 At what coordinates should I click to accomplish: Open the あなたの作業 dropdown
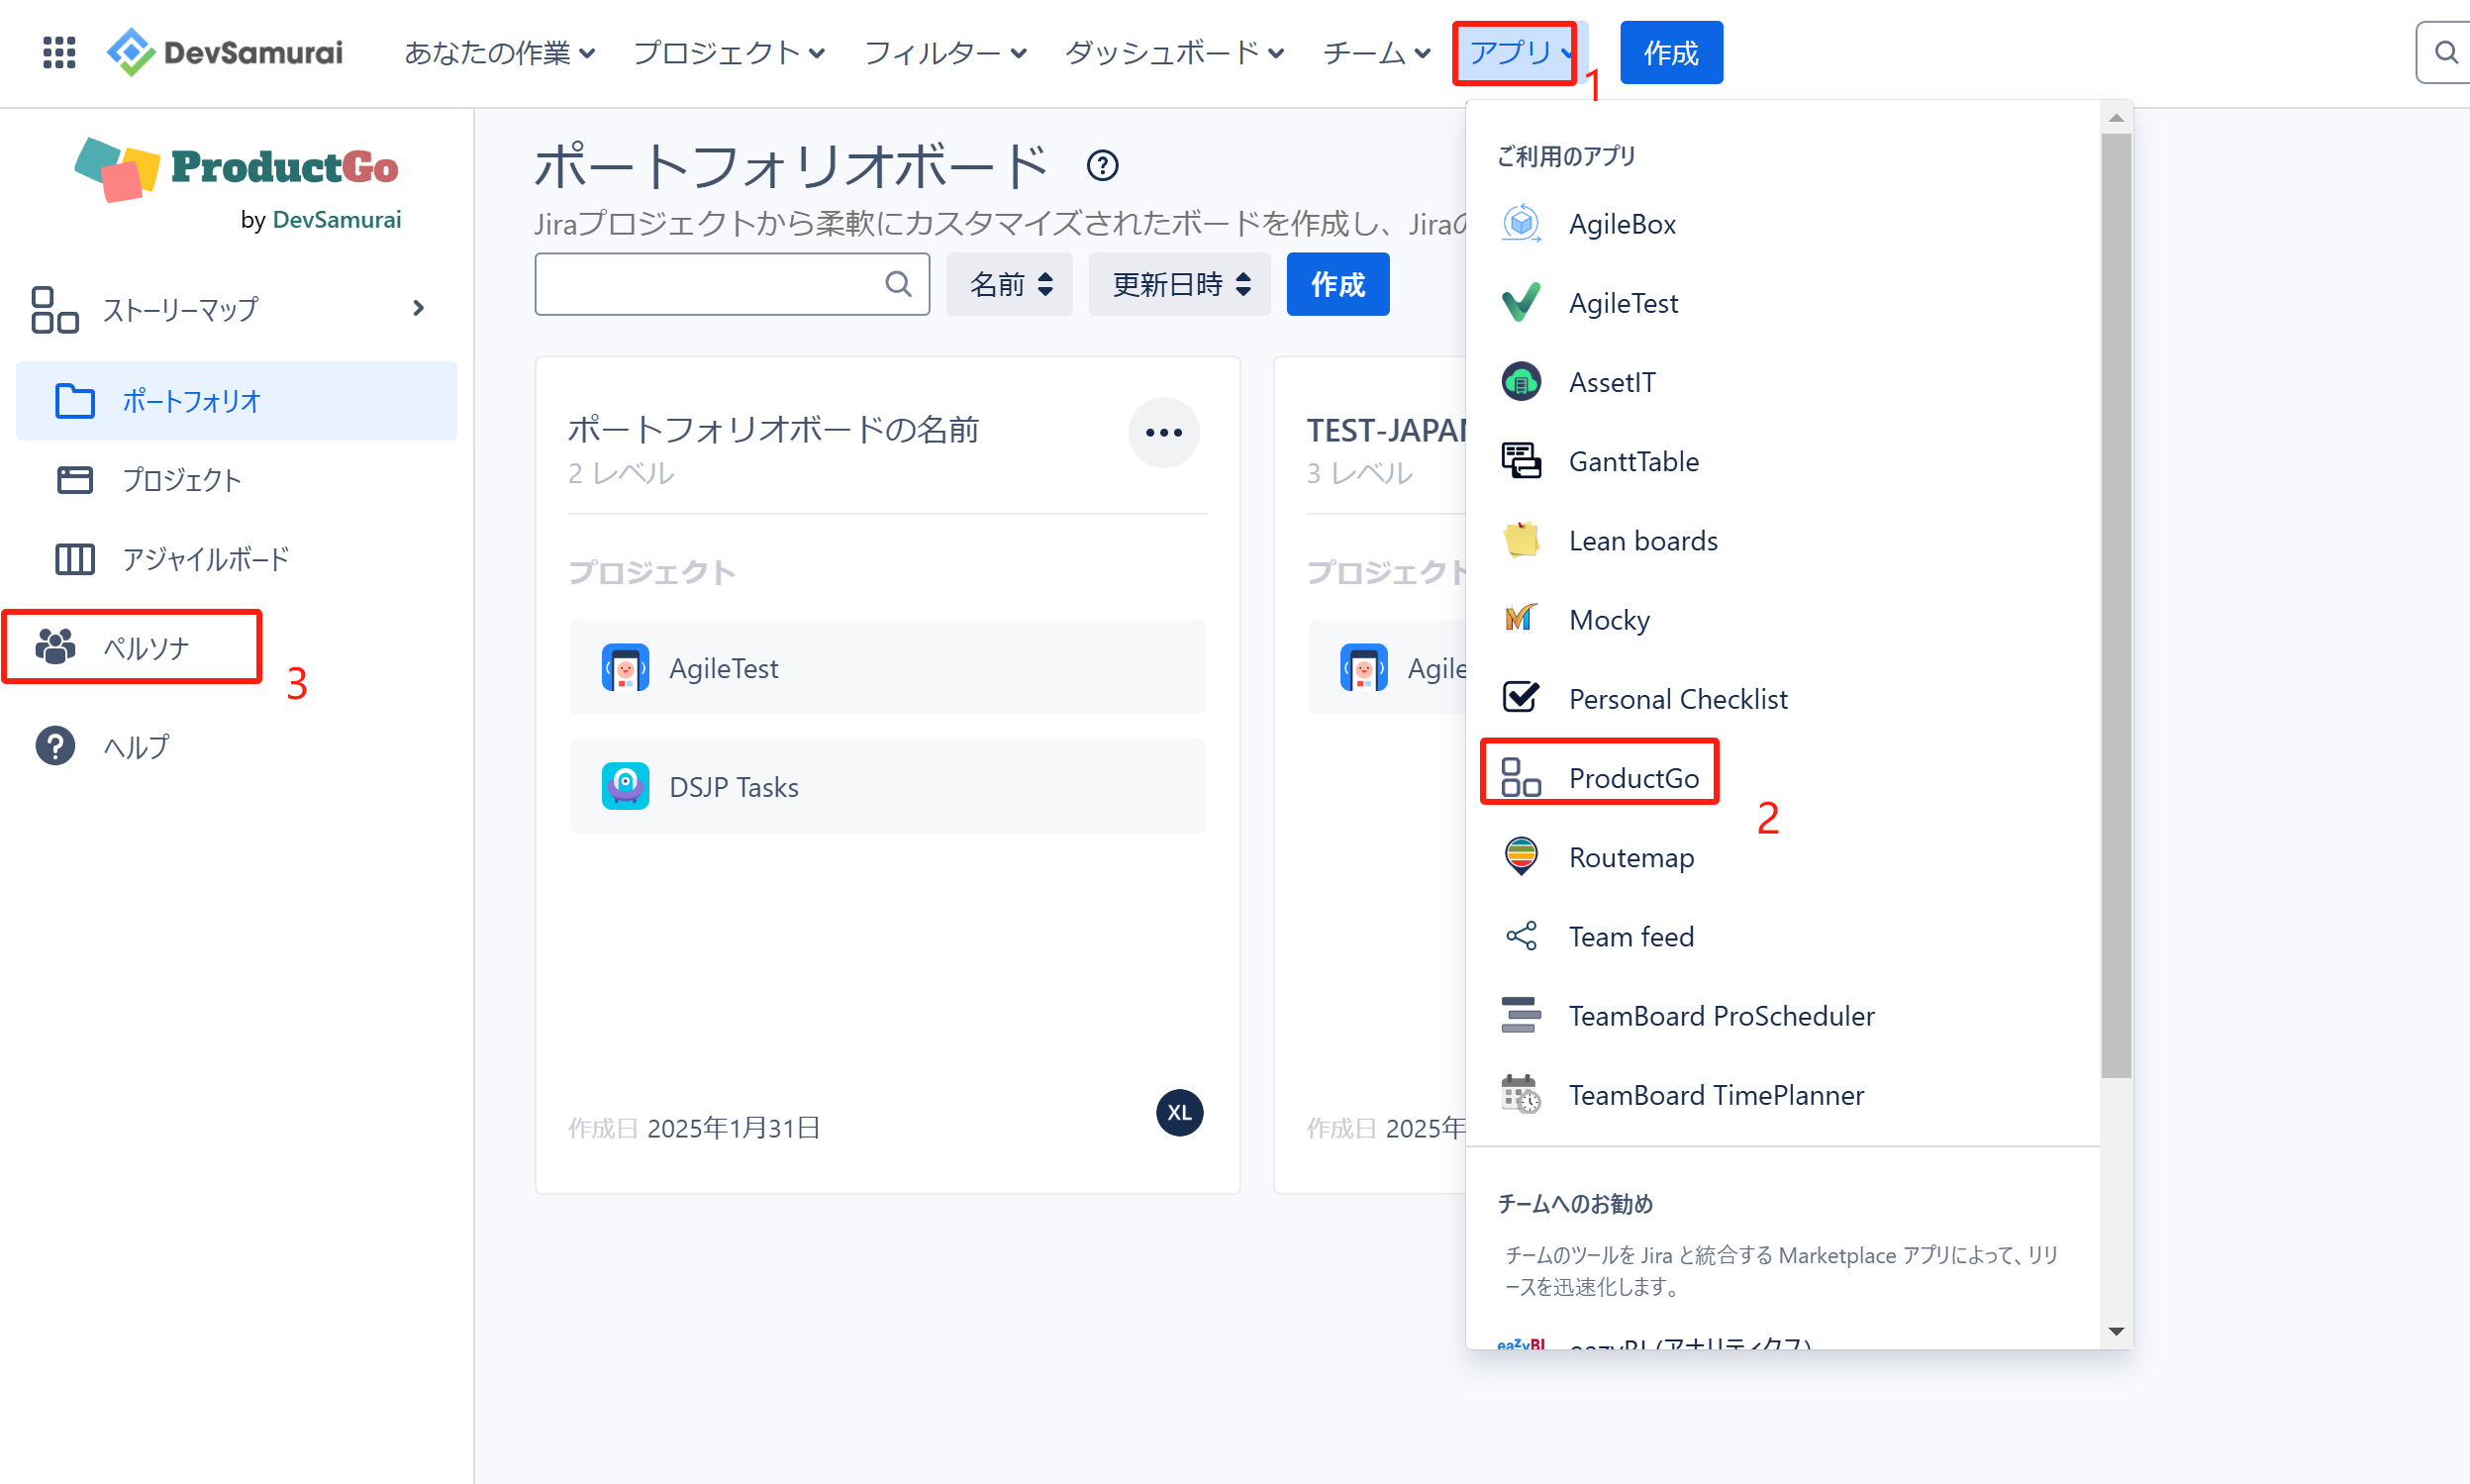499,52
